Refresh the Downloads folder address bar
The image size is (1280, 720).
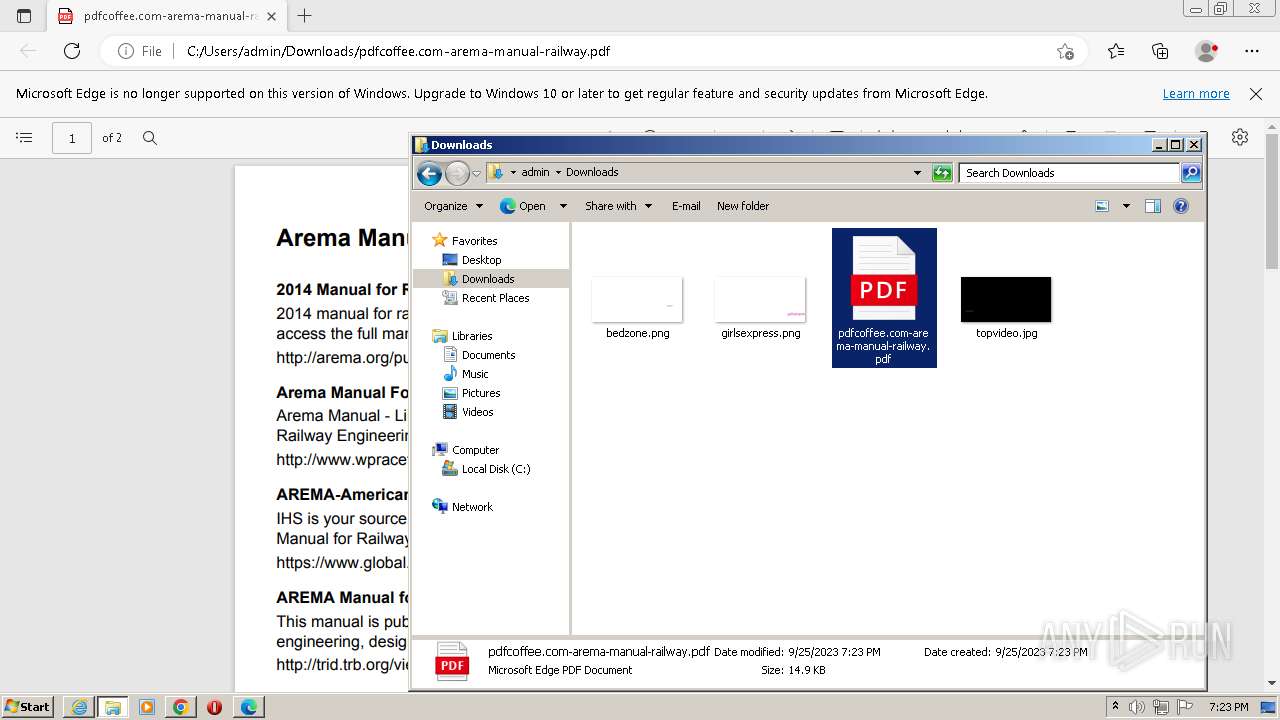942,173
